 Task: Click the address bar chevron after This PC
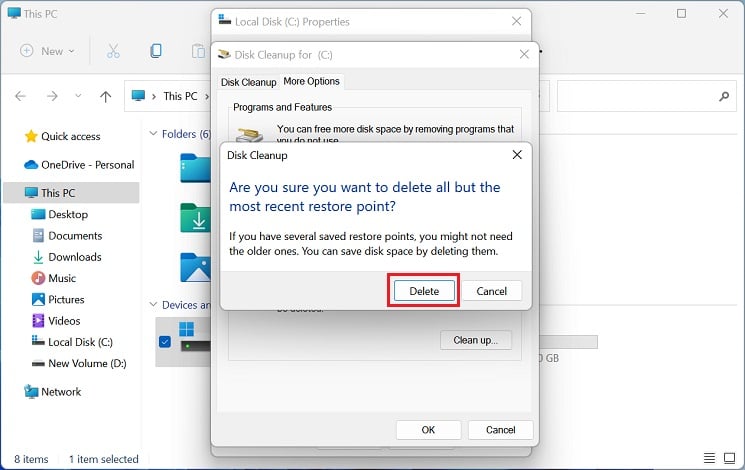(x=207, y=96)
